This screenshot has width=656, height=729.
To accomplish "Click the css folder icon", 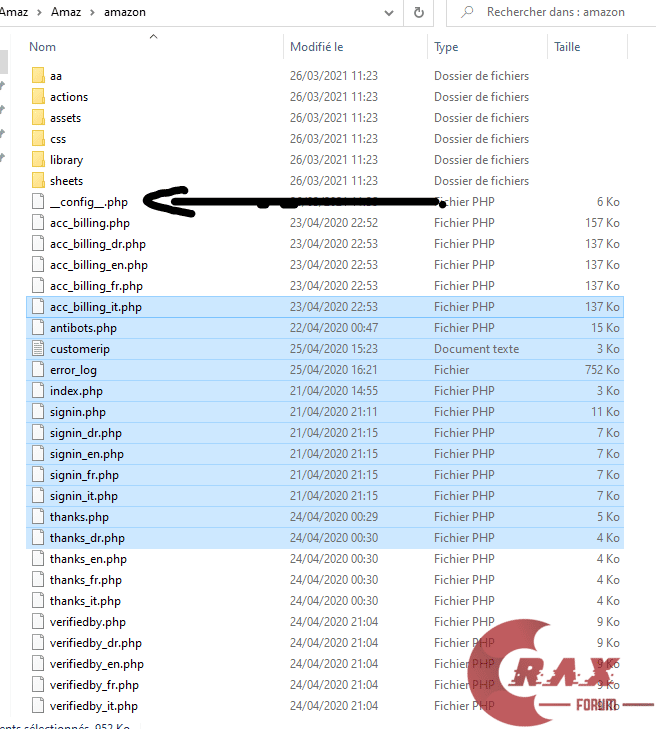I will pos(38,138).
